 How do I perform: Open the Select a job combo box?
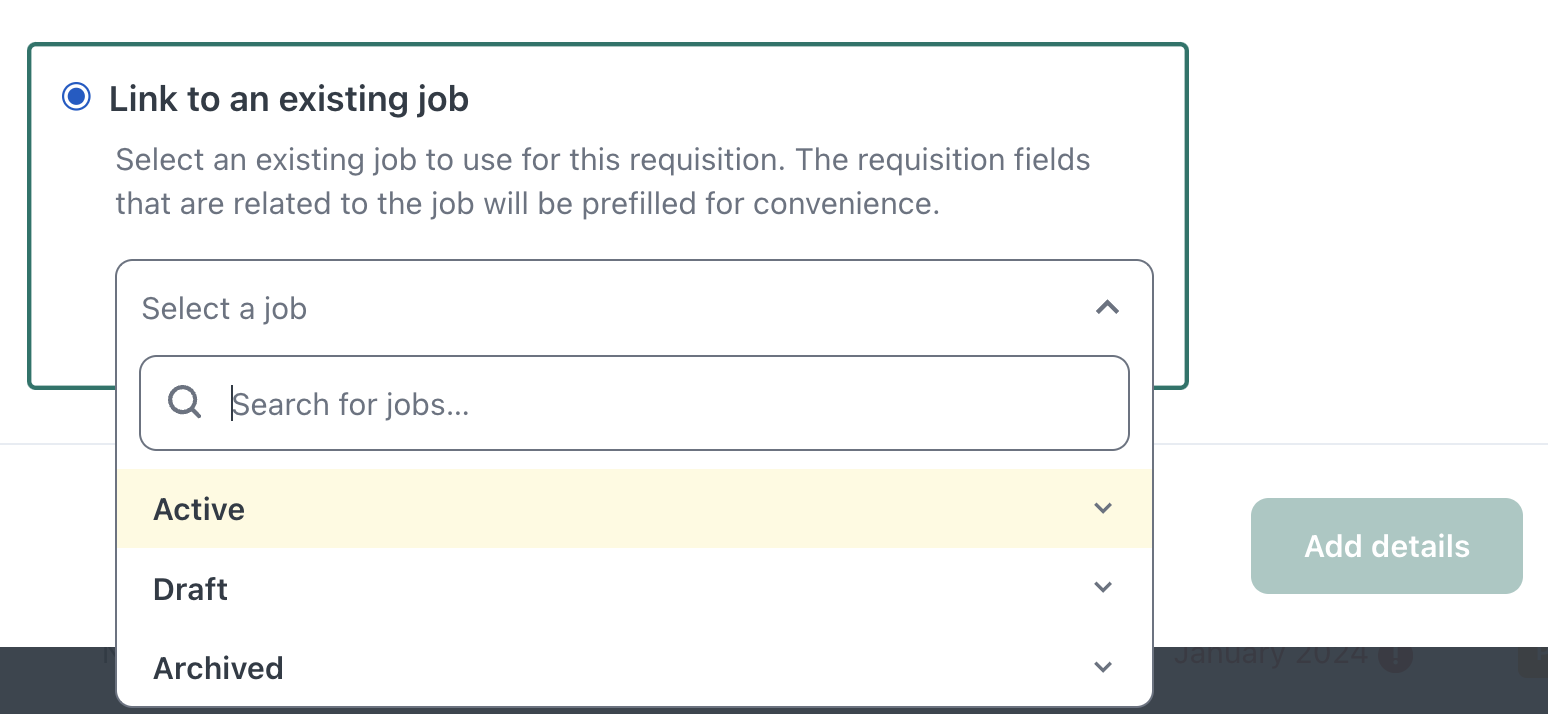(634, 308)
